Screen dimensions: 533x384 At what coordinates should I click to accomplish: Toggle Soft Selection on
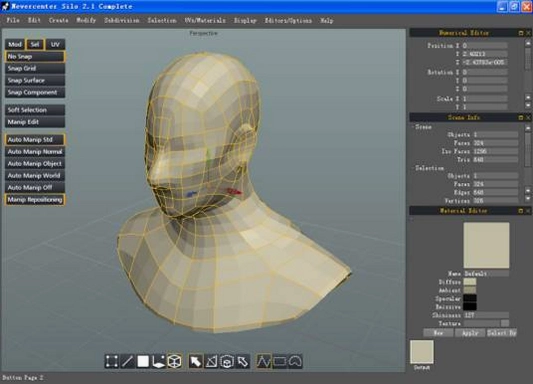coord(35,110)
